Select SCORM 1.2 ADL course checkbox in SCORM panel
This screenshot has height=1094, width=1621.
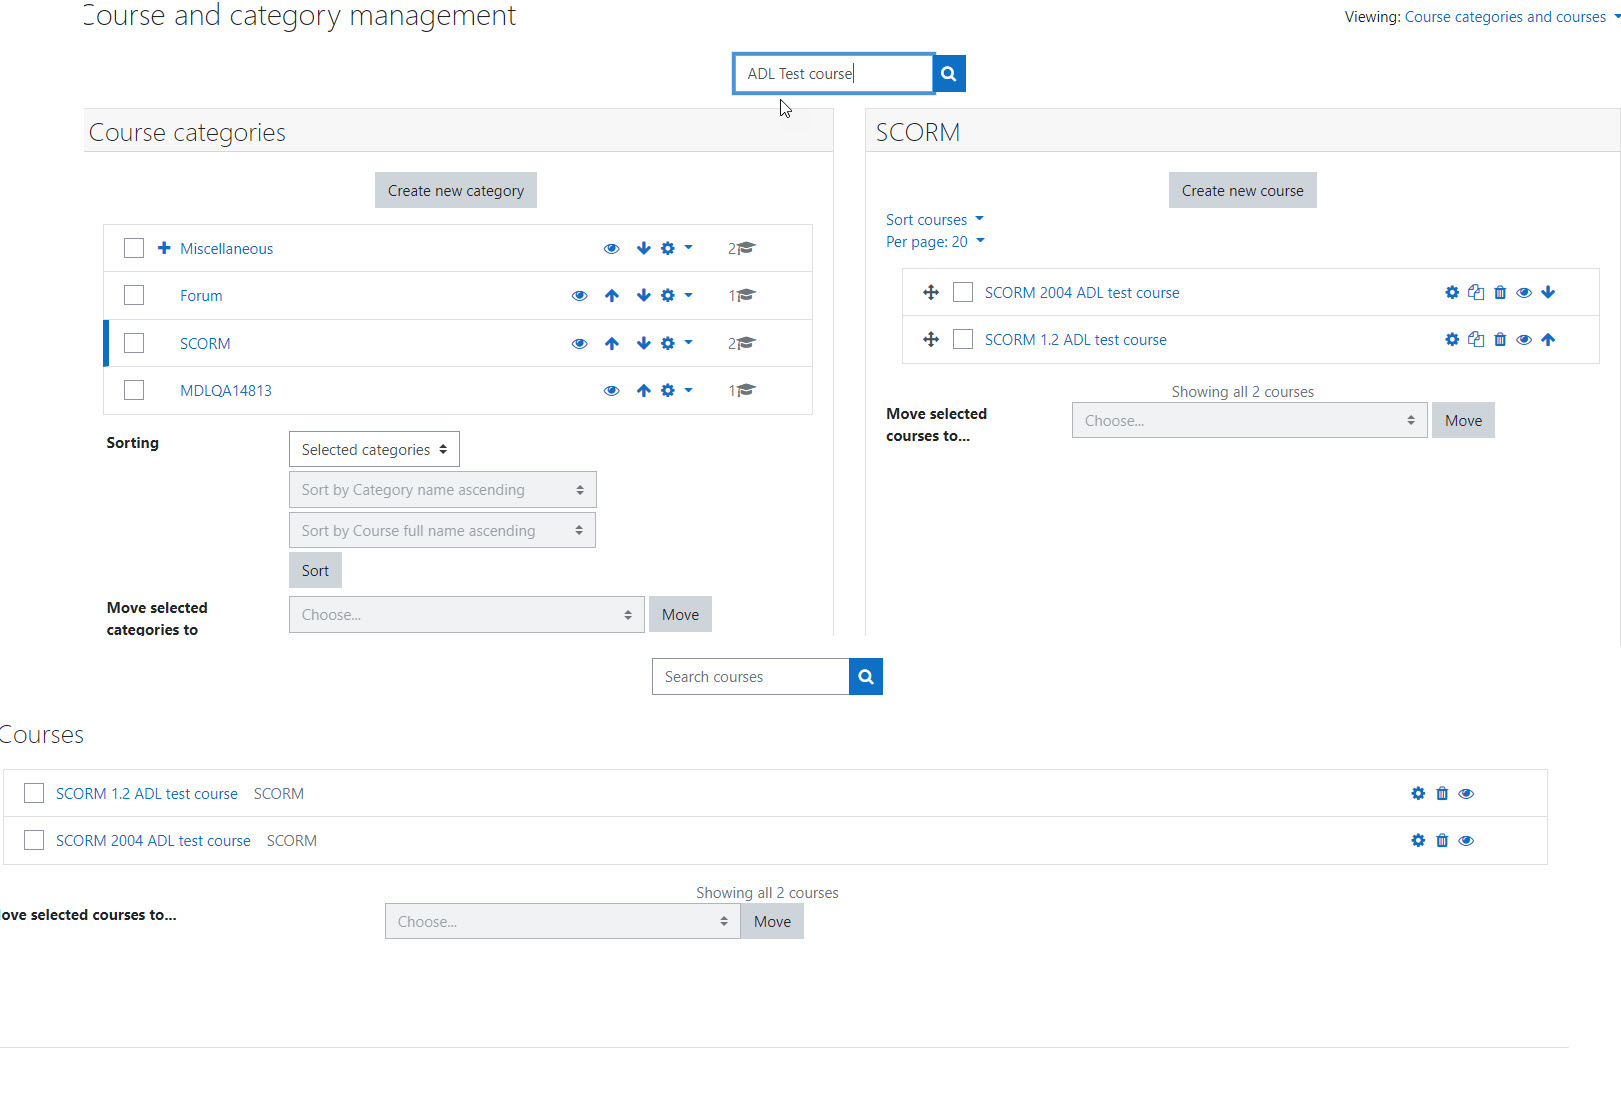coord(963,339)
